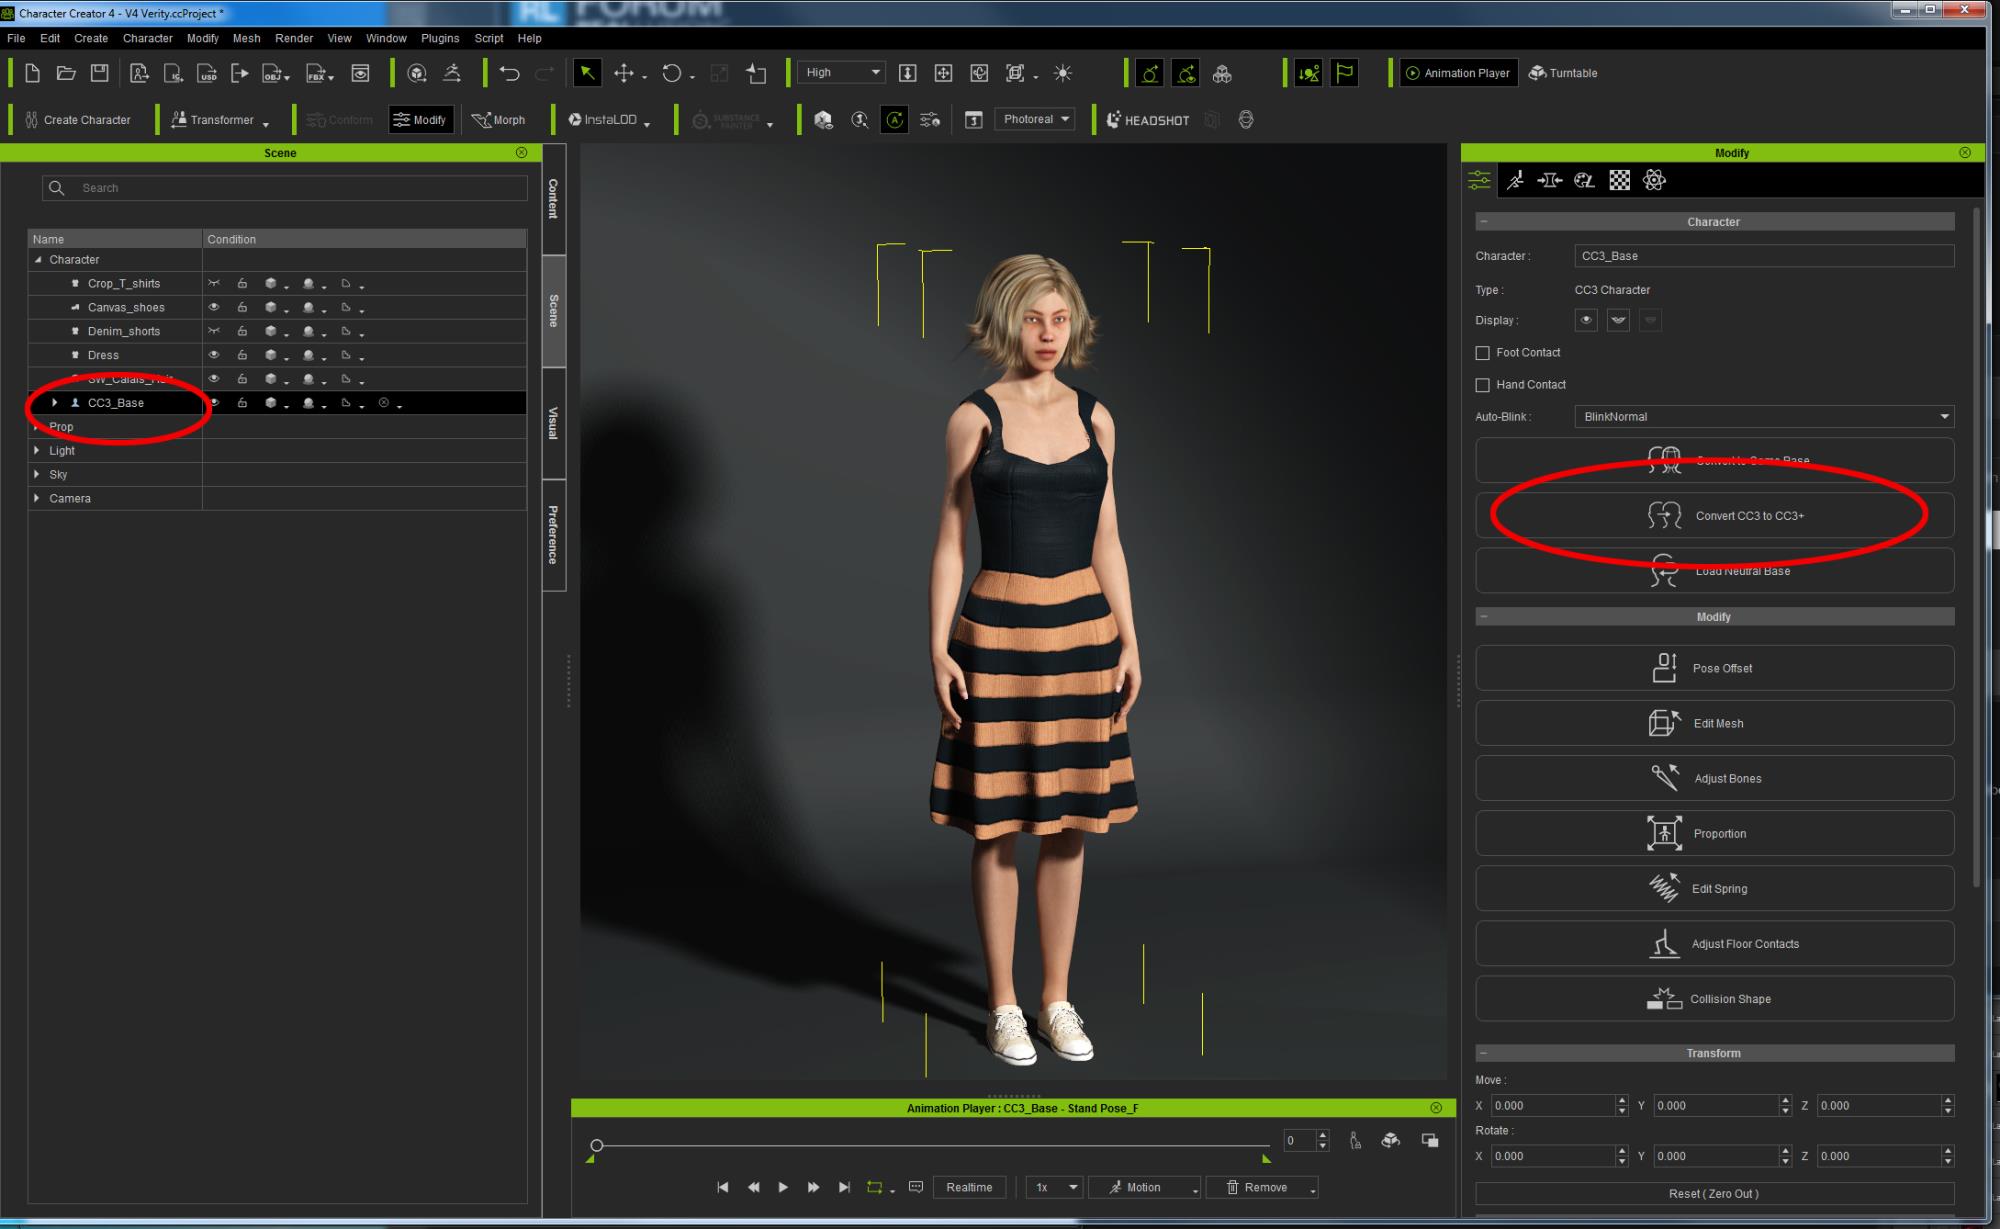The image size is (2000, 1229).
Task: Enable Hand Contact checkbox
Action: pos(1482,385)
